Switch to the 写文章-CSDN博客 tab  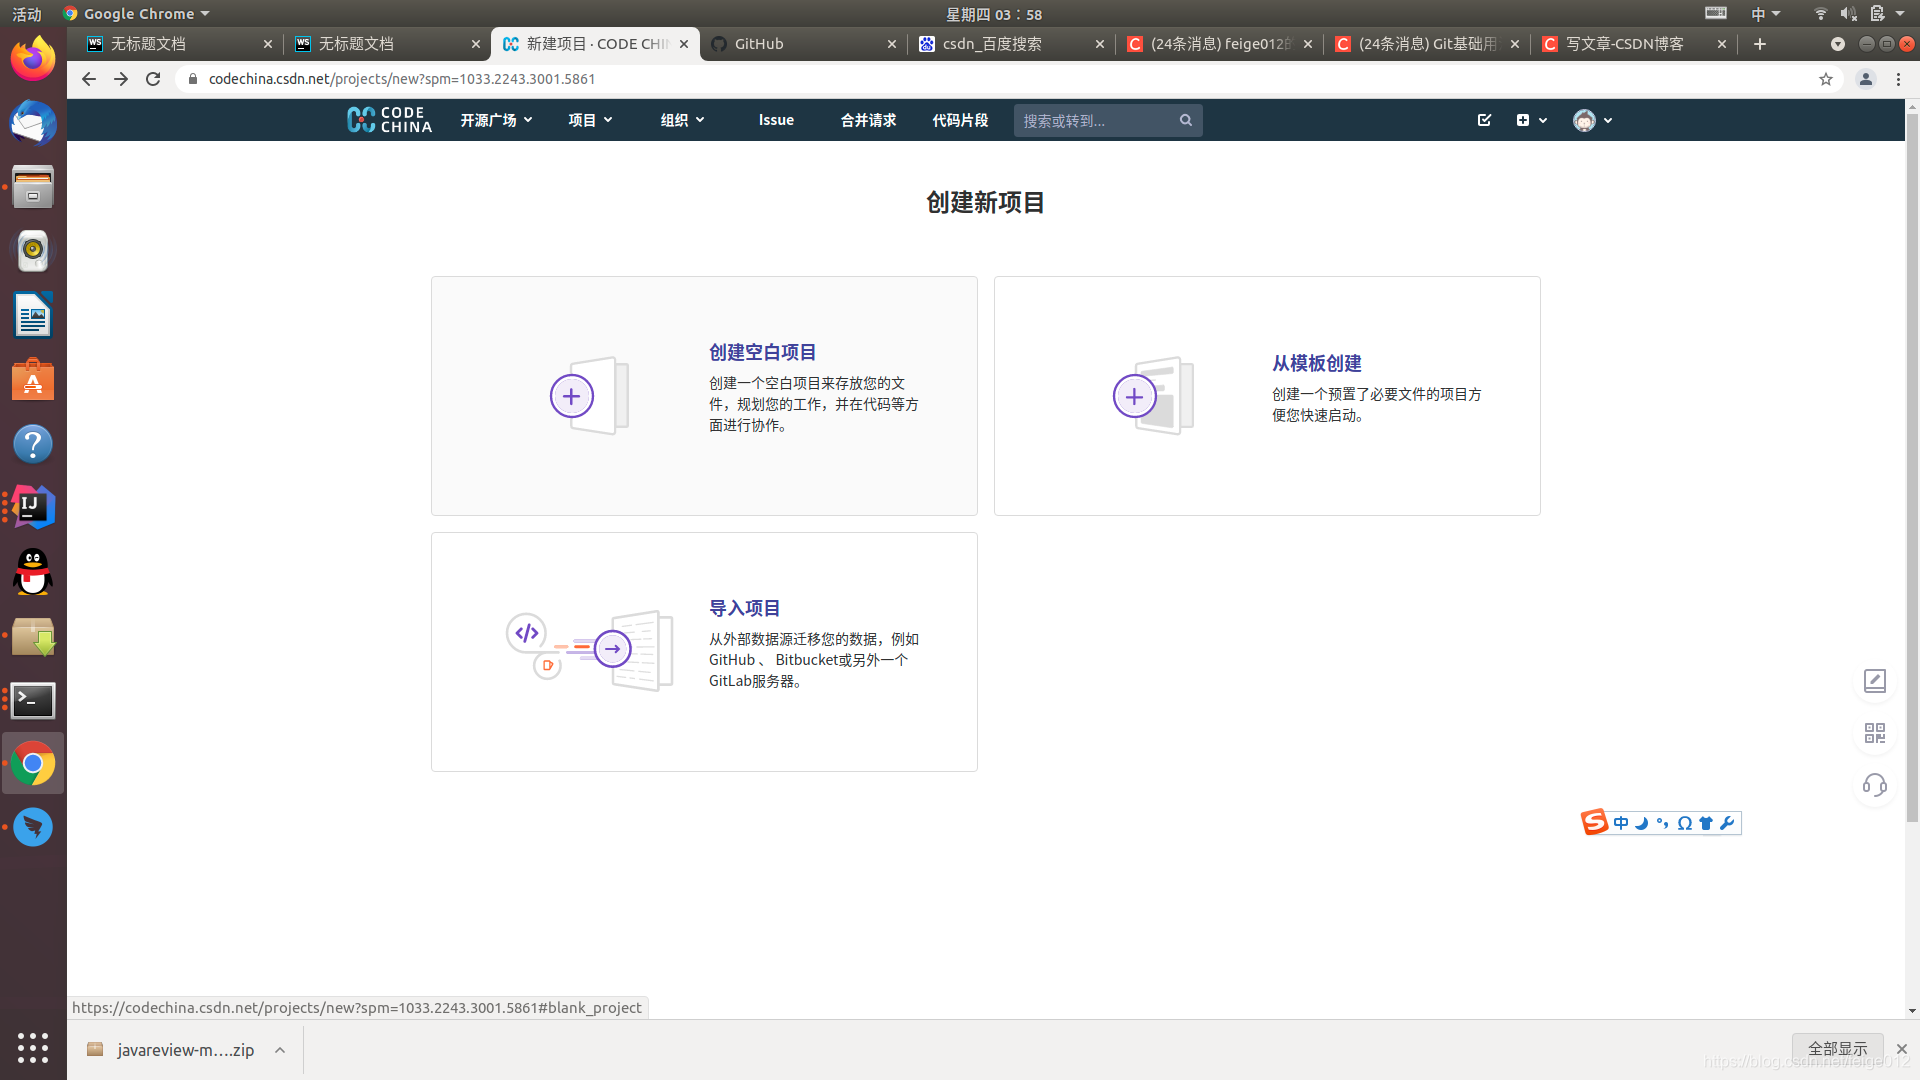click(1635, 44)
